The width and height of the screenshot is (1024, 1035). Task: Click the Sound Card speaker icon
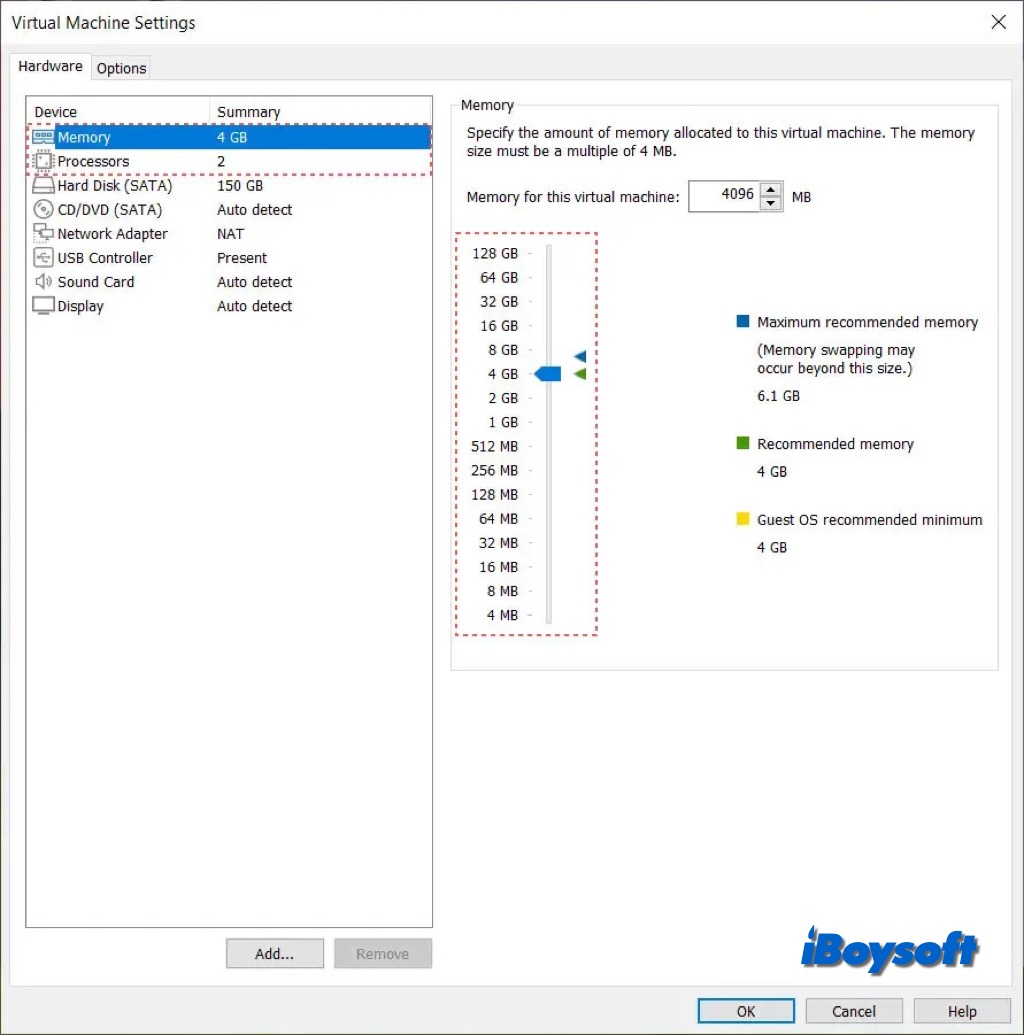click(x=43, y=282)
